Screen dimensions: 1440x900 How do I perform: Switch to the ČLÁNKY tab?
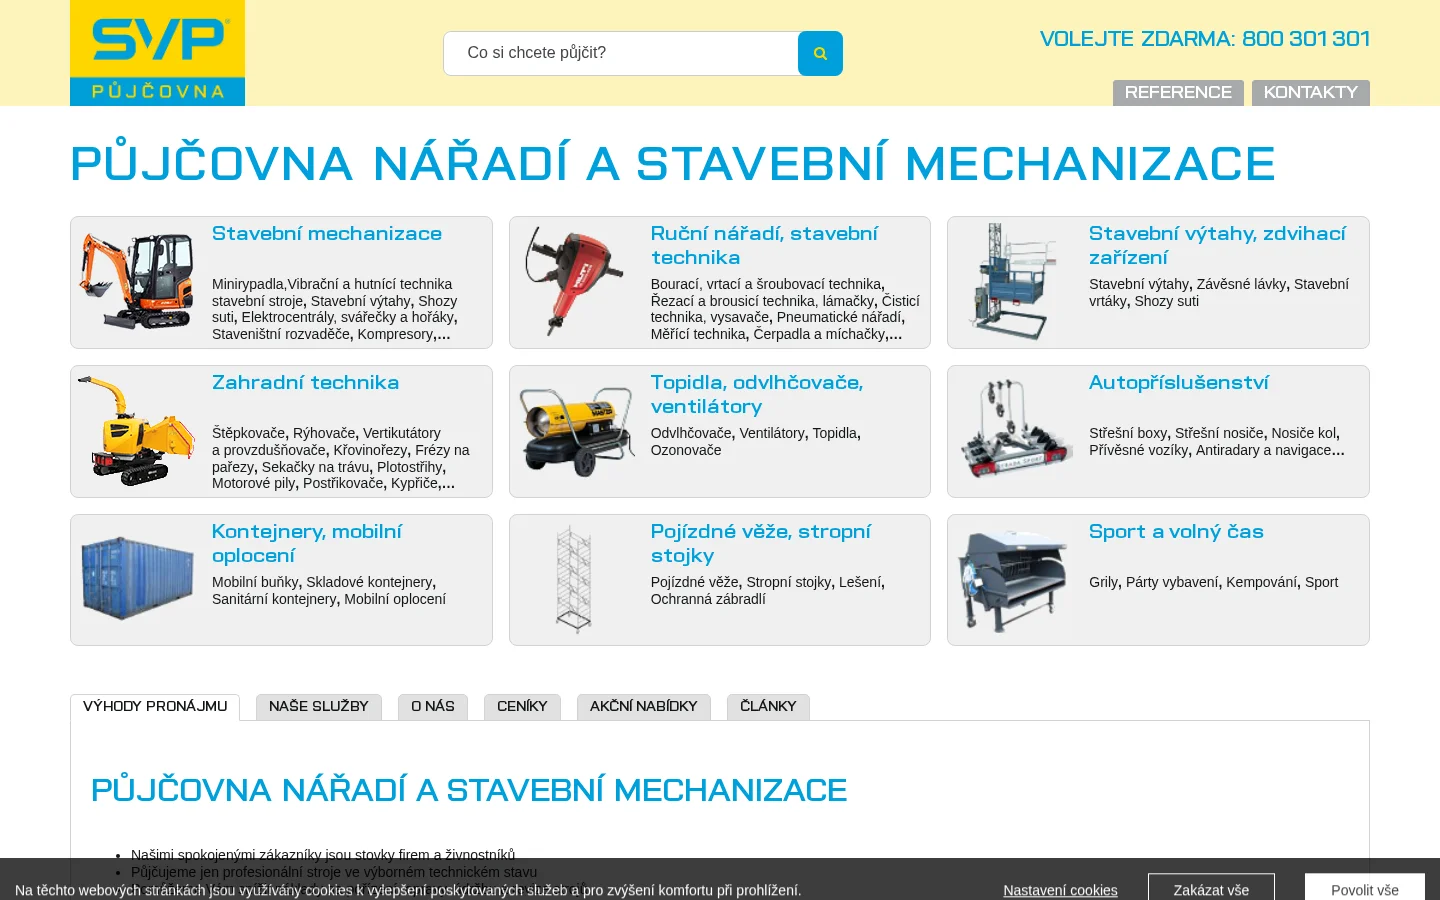click(x=768, y=707)
